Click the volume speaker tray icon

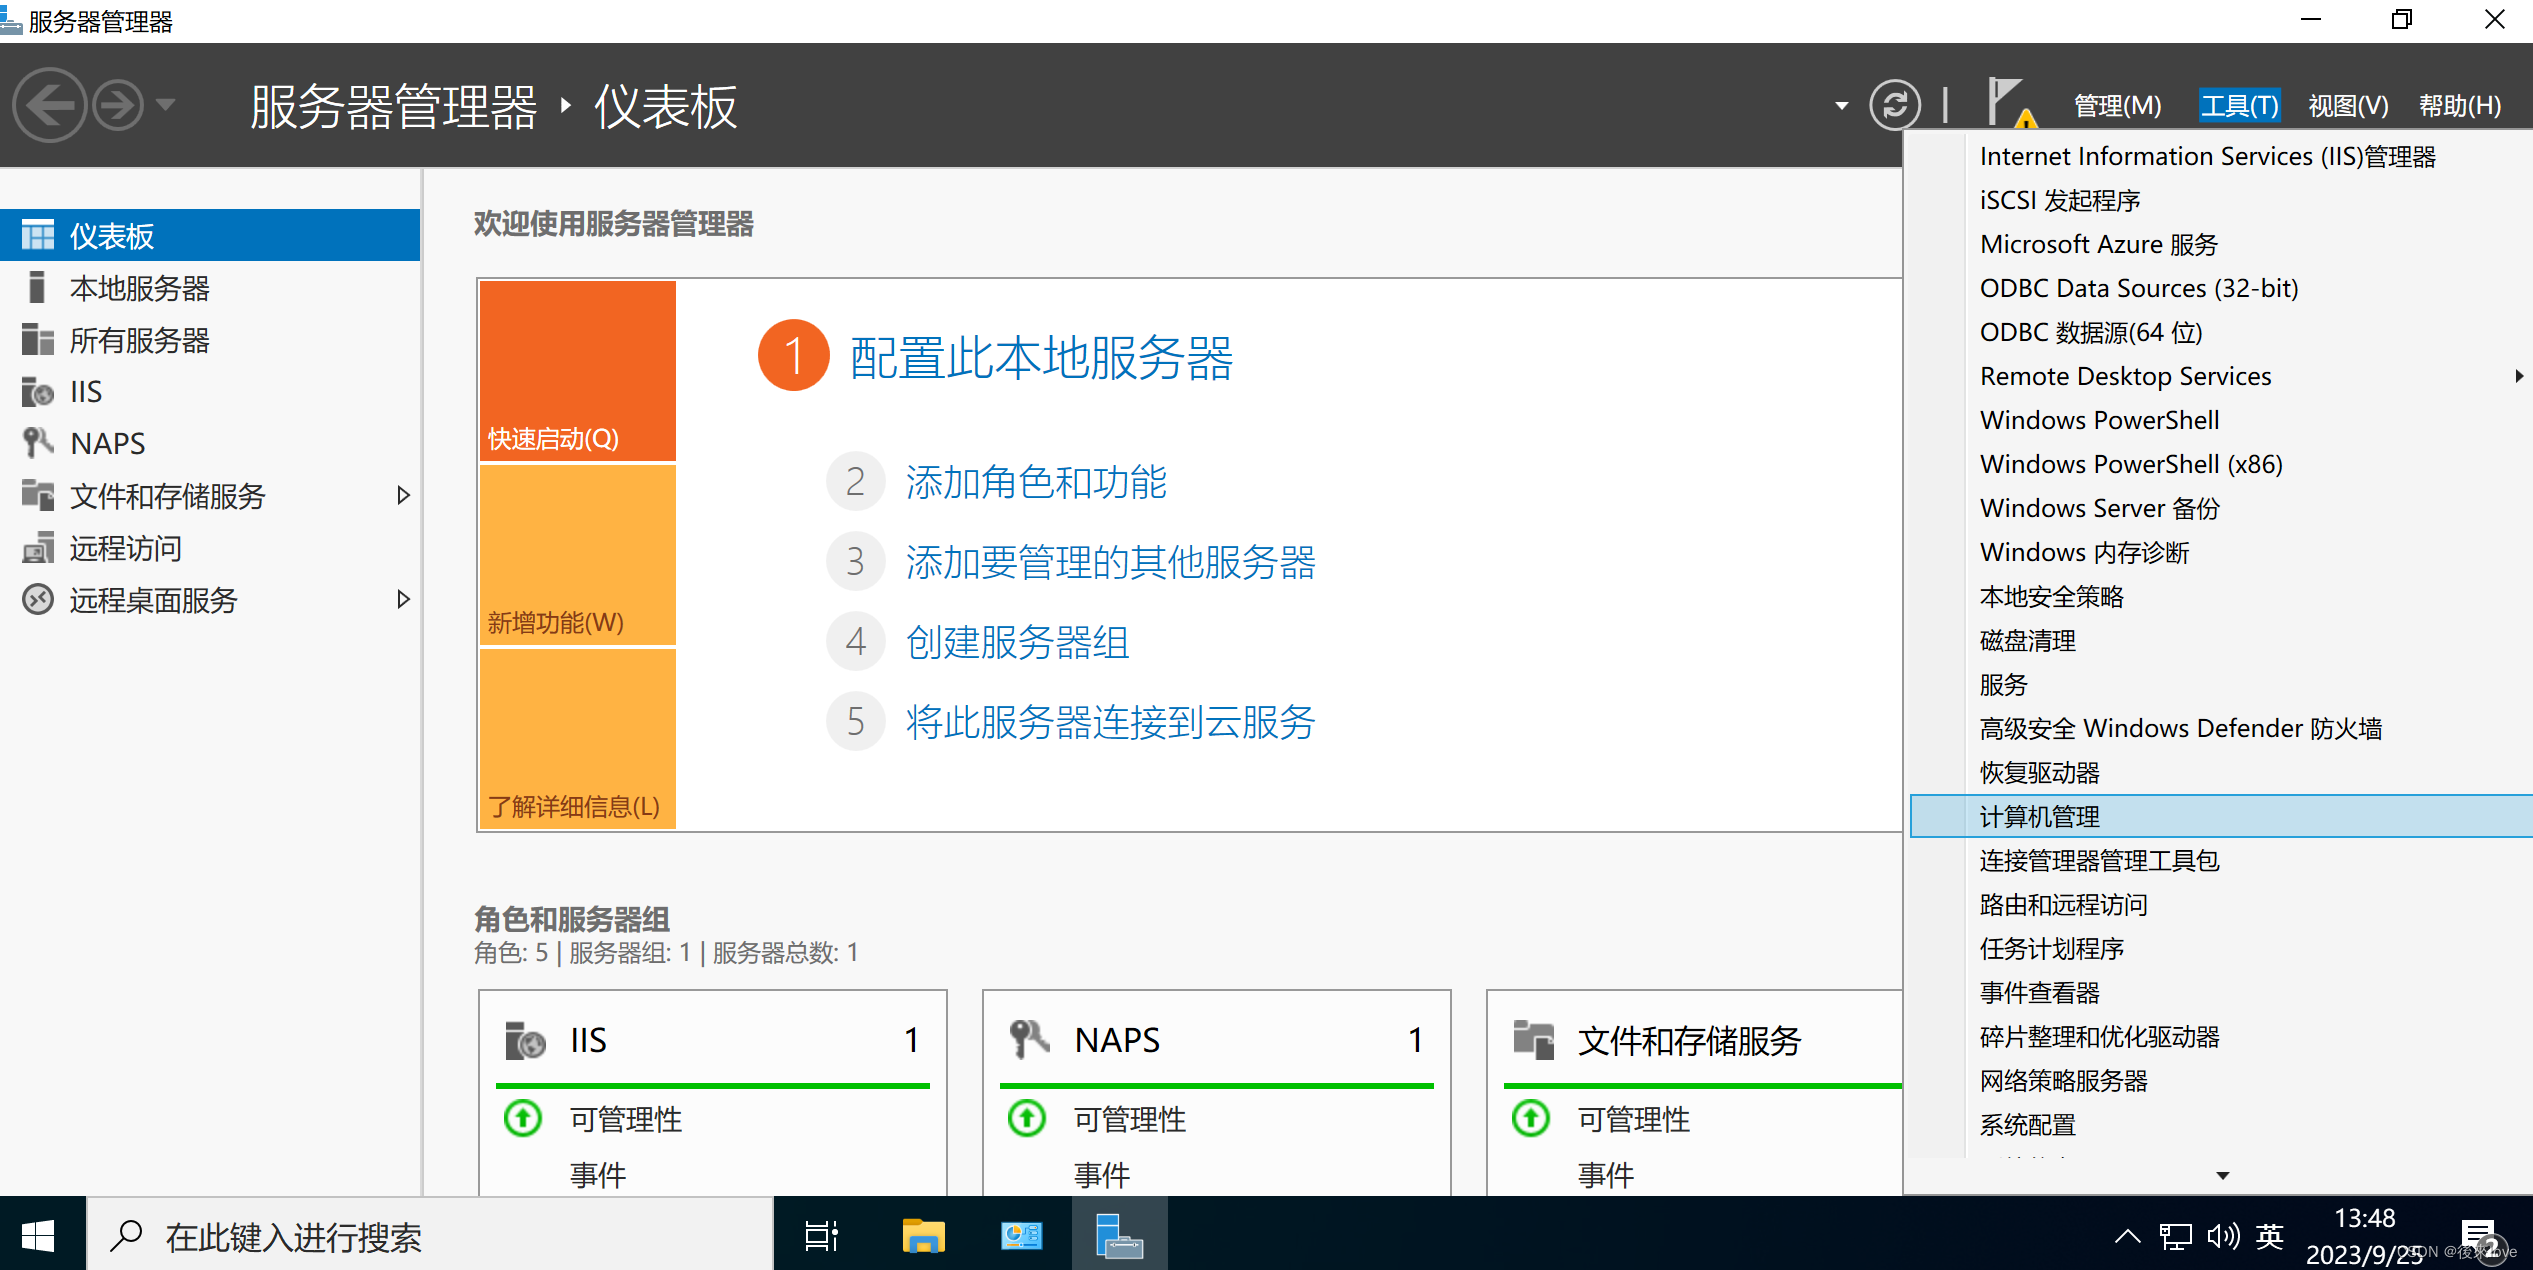coord(2222,1237)
